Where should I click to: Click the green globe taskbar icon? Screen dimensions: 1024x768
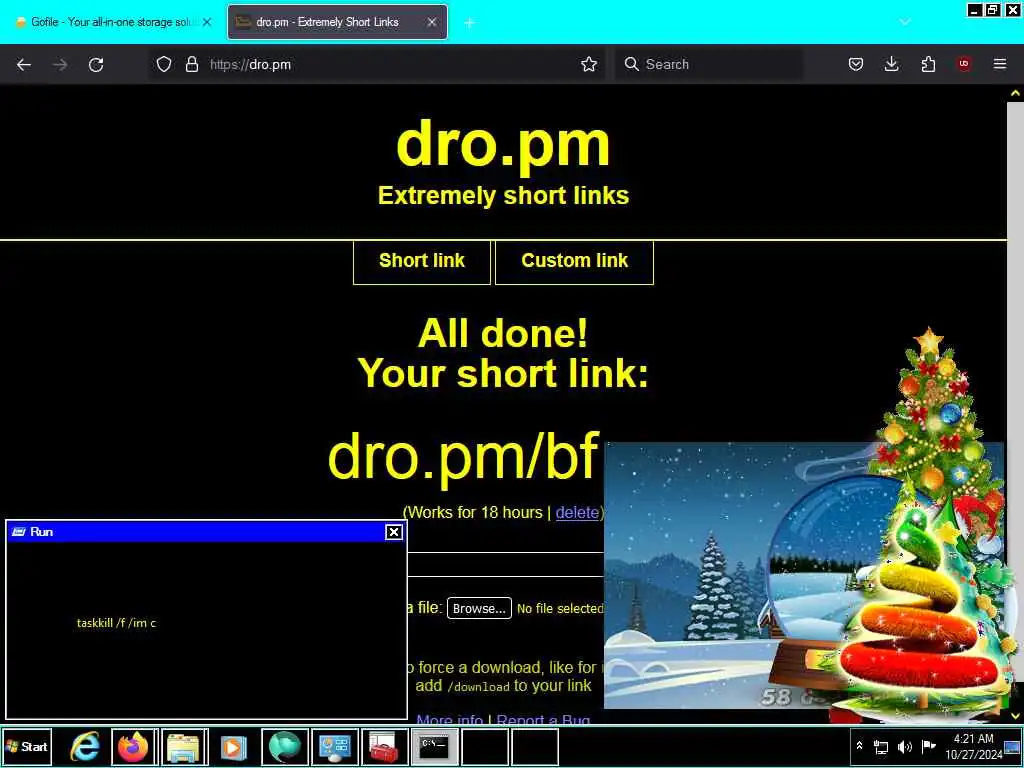(285, 746)
